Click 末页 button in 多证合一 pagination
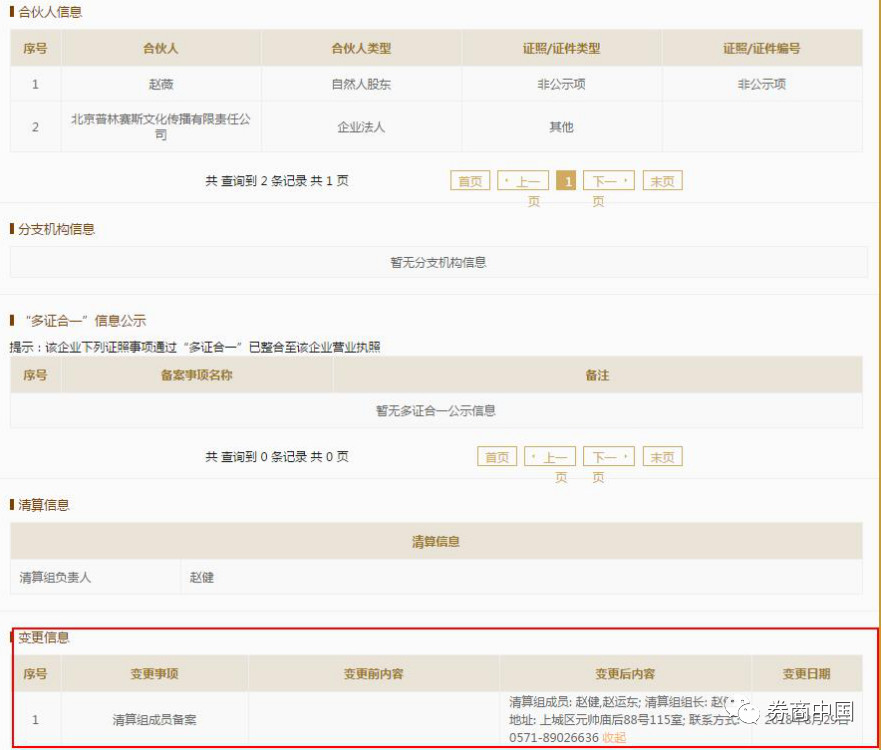 662,457
